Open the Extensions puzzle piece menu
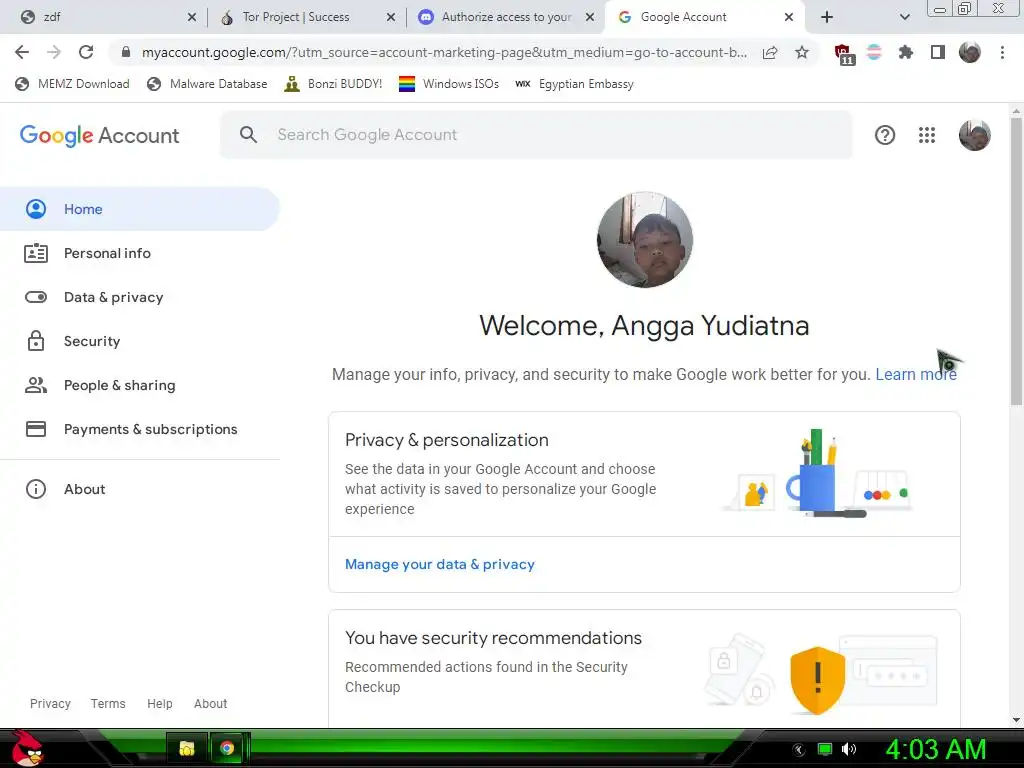 click(x=905, y=52)
